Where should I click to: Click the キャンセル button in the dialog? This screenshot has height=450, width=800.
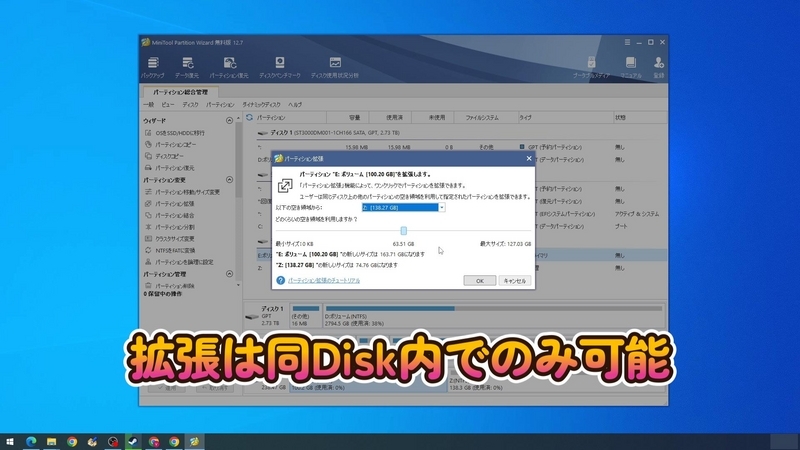tap(515, 281)
